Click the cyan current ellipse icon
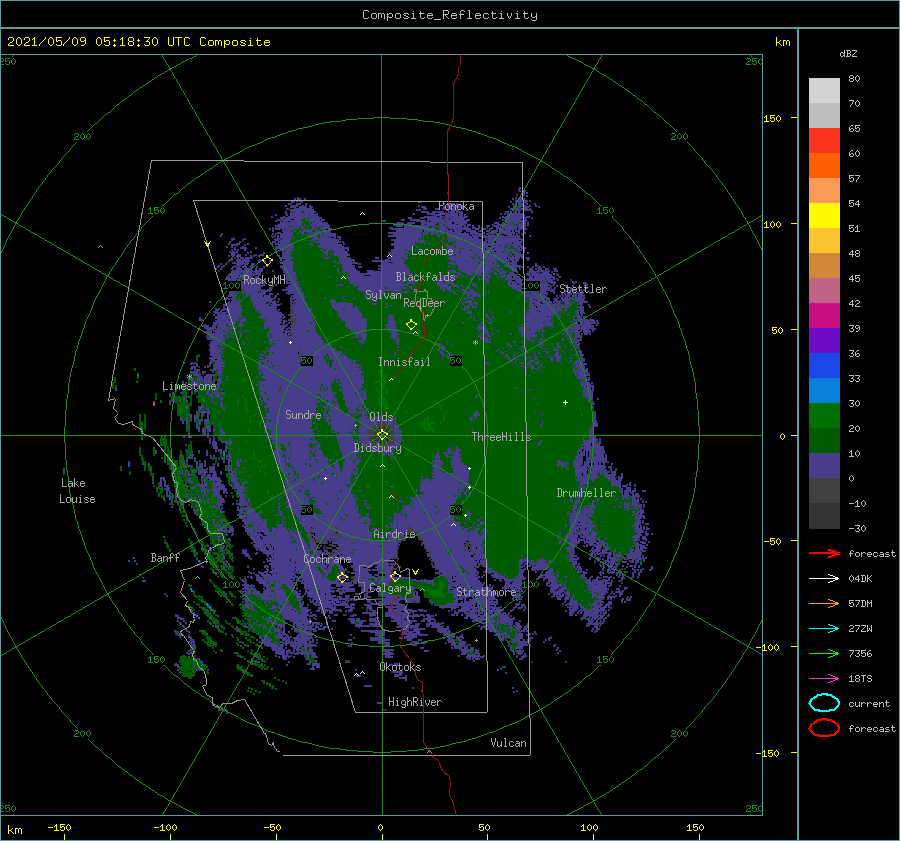The height and width of the screenshot is (841, 900). tap(824, 703)
